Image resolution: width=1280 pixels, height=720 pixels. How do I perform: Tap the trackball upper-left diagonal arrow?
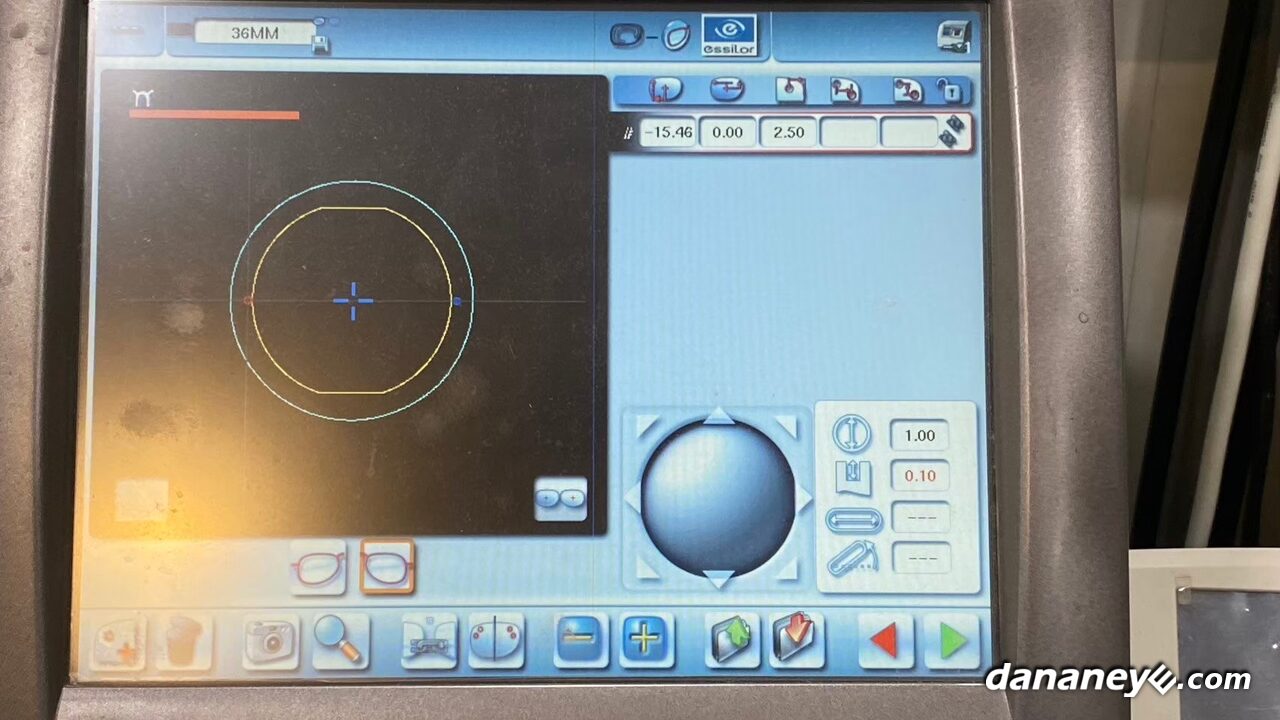[x=648, y=427]
